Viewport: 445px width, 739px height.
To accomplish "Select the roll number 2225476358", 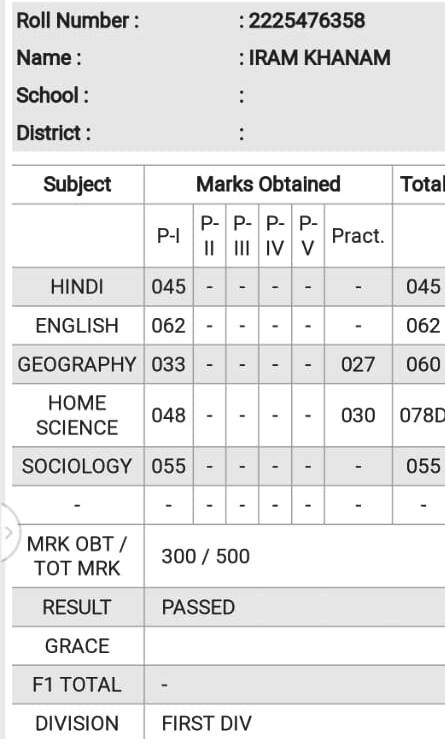I will pyautogui.click(x=307, y=21).
